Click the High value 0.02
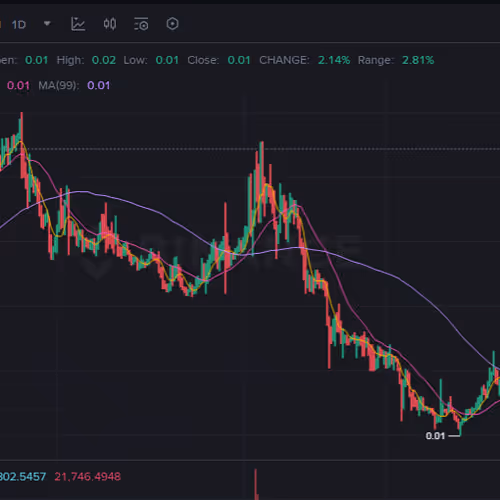The width and height of the screenshot is (500, 500). [x=104, y=60]
